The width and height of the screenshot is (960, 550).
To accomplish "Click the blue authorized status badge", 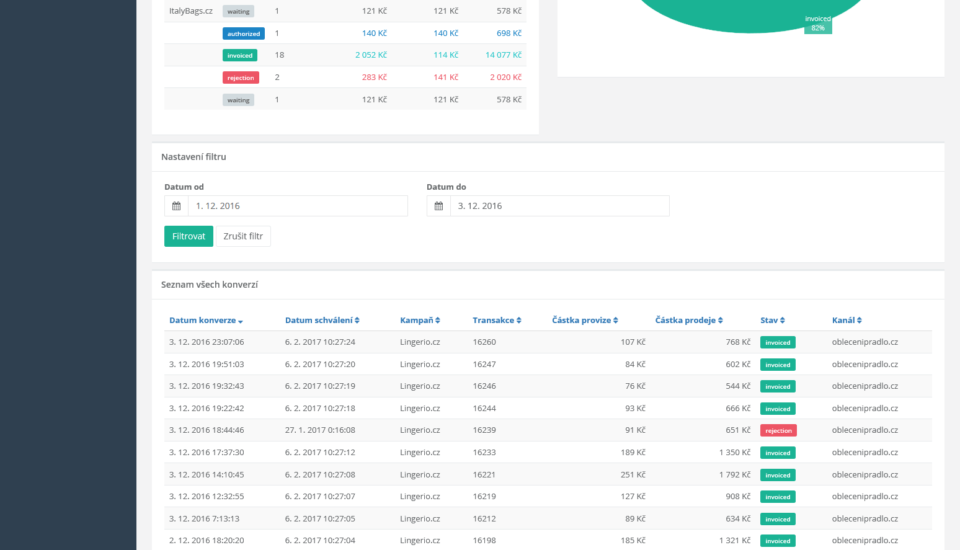I will 244,34.
